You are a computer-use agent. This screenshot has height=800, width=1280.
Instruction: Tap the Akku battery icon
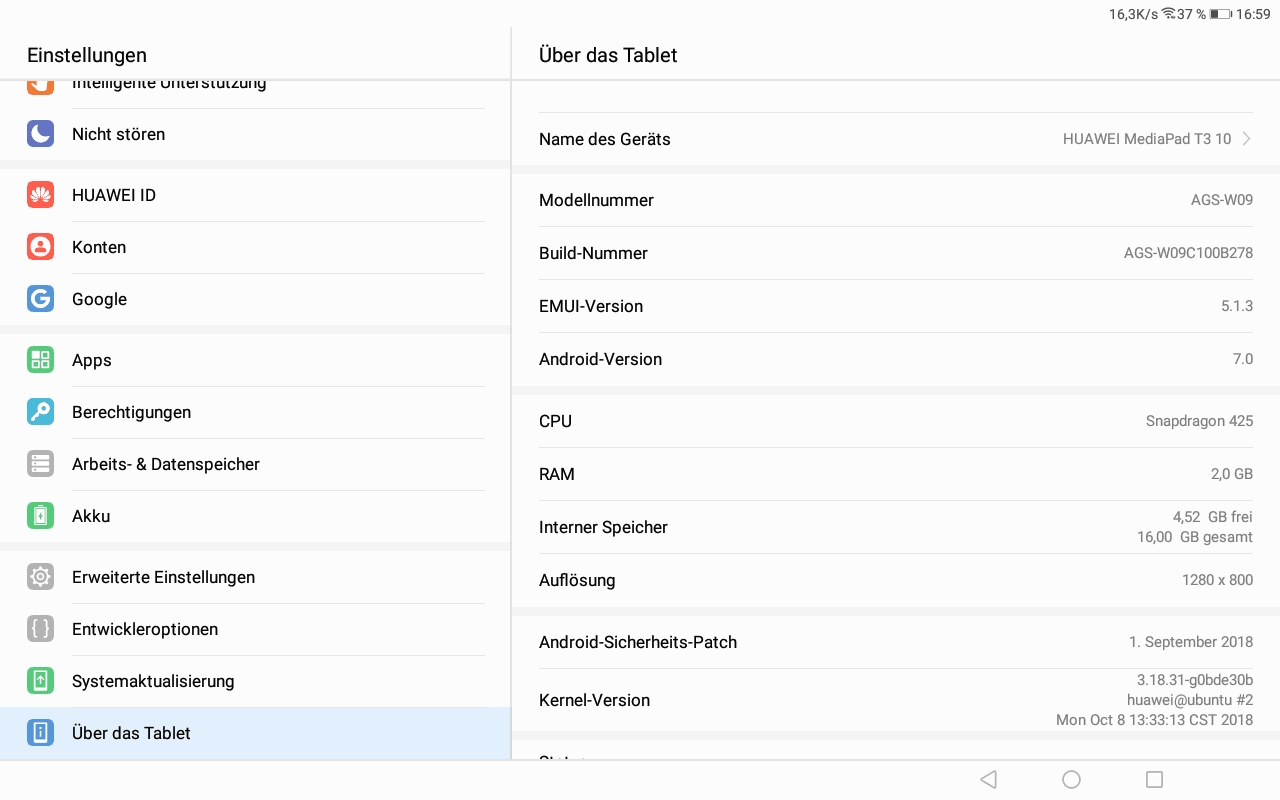tap(40, 516)
